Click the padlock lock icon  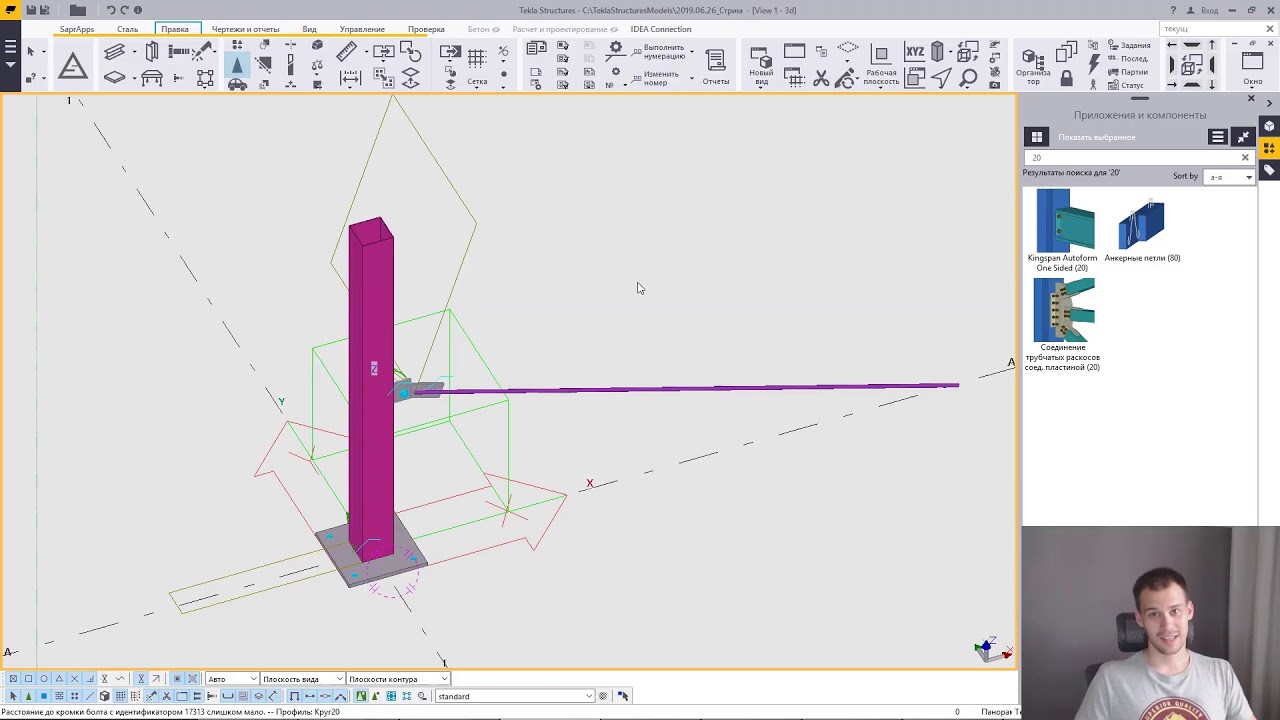[1066, 78]
